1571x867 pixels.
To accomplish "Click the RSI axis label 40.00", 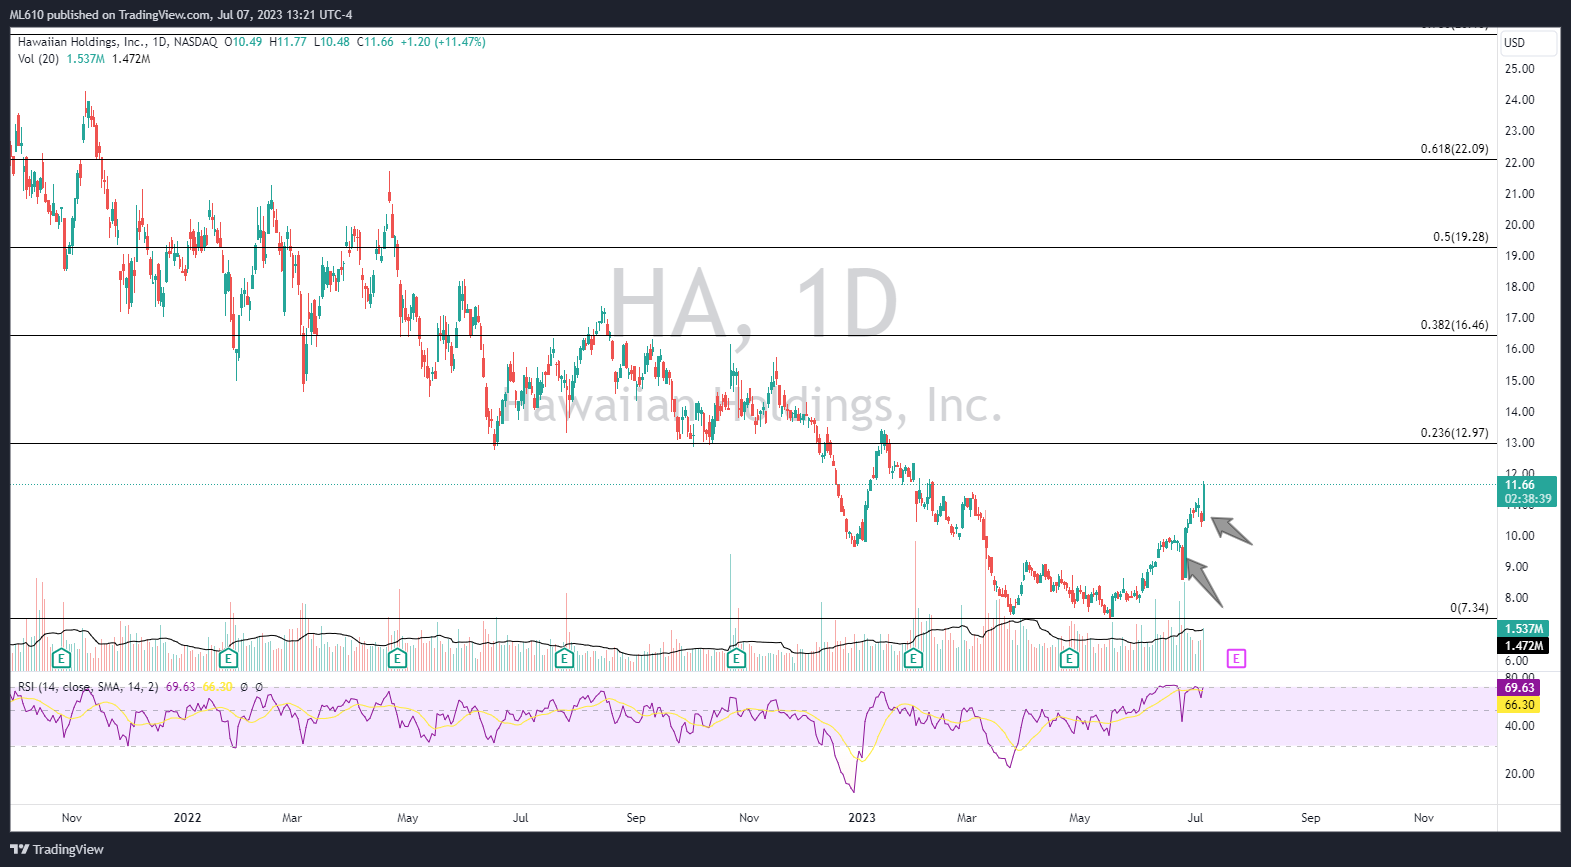I will pos(1519,726).
